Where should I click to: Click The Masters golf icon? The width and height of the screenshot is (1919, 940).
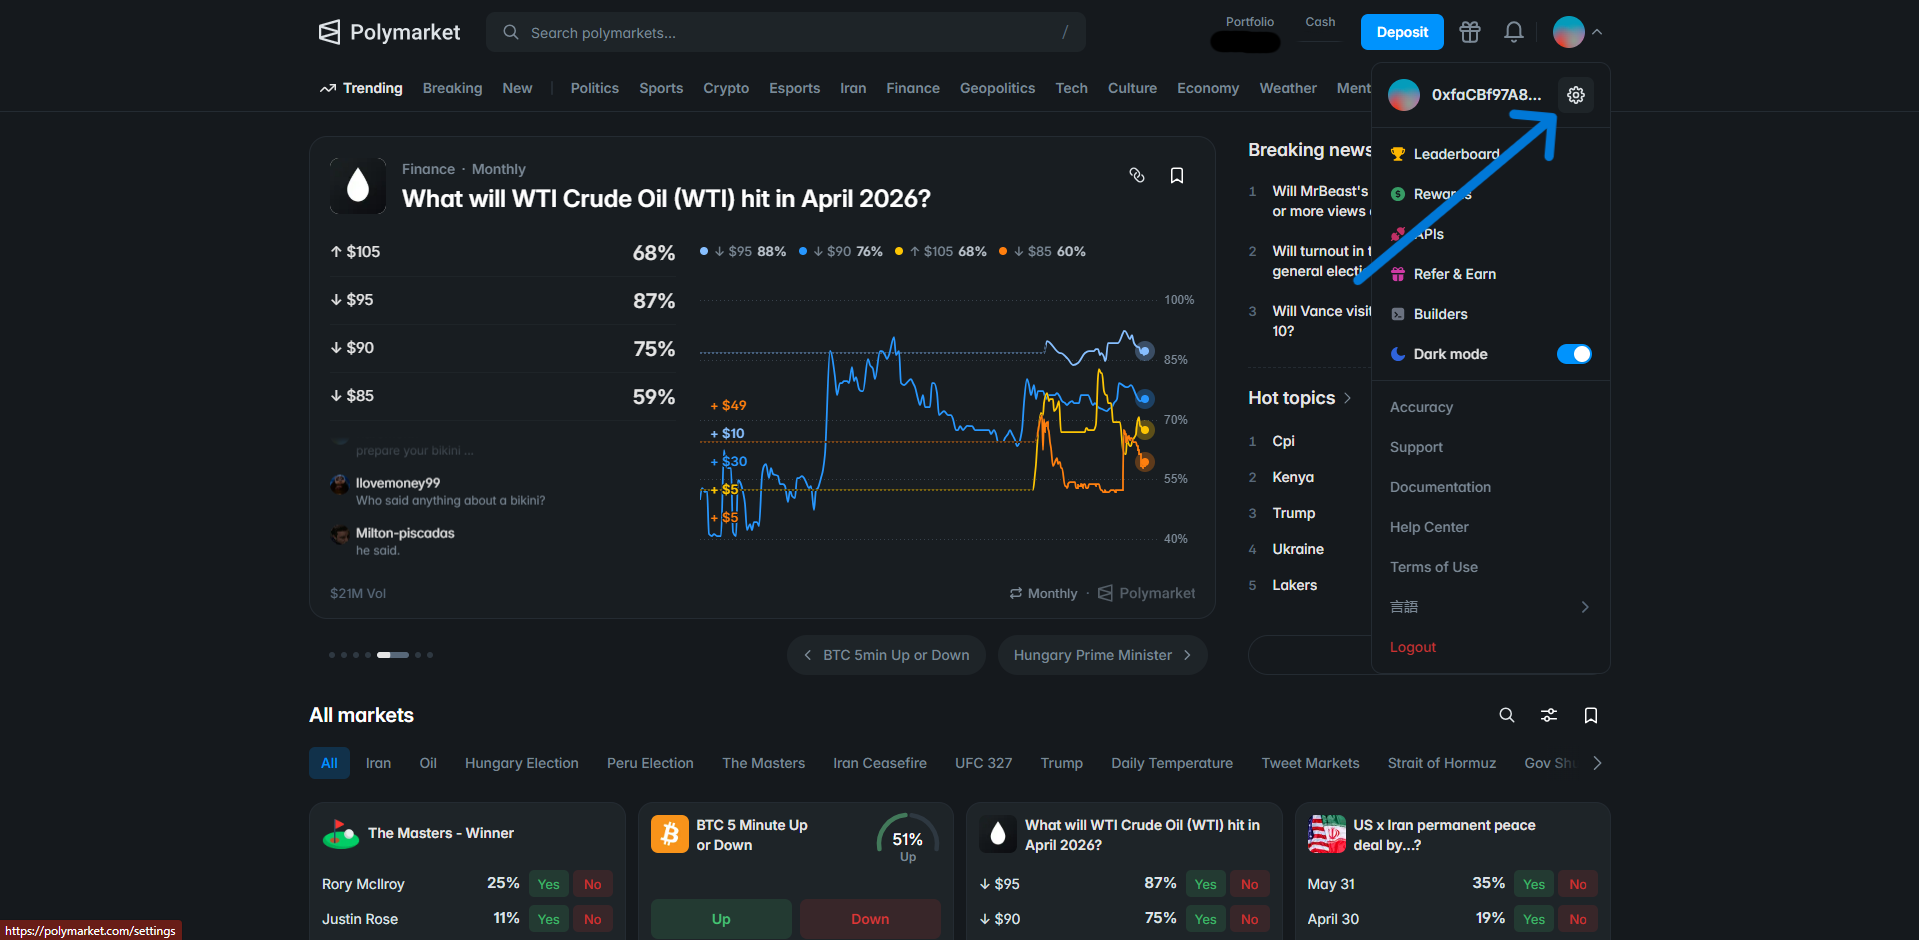(341, 834)
